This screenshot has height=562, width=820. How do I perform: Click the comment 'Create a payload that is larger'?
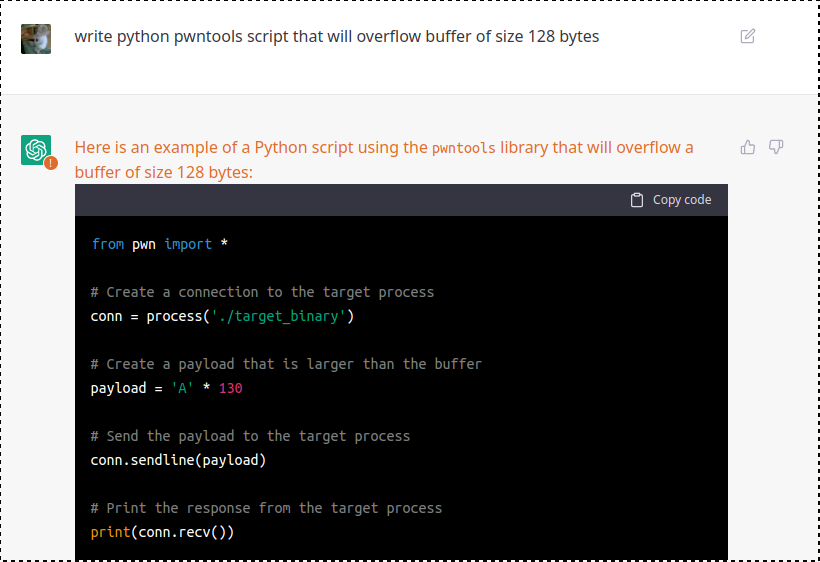tap(286, 364)
